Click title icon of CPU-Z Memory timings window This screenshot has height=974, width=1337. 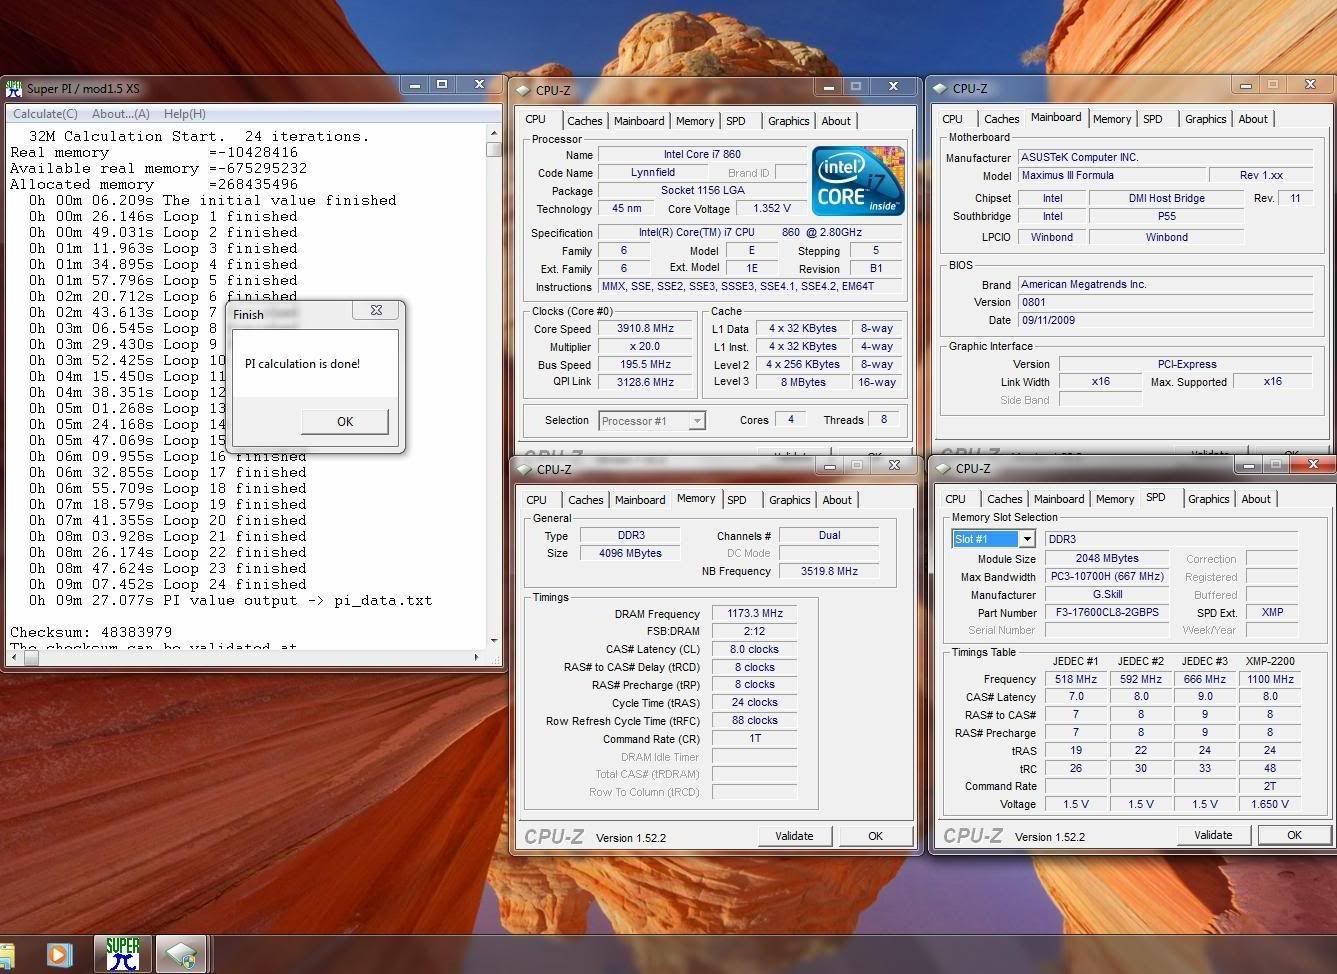coord(524,469)
